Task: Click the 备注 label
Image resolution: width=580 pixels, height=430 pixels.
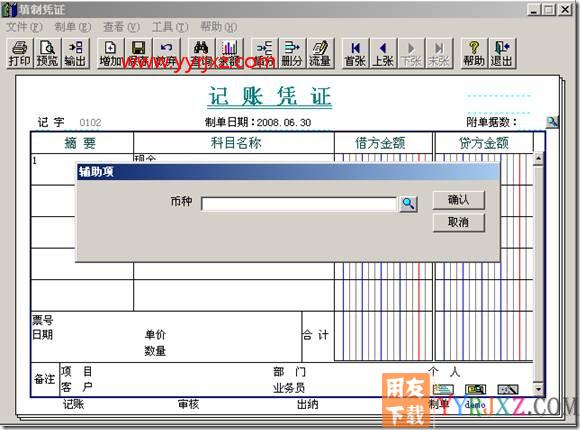Action: coord(44,379)
